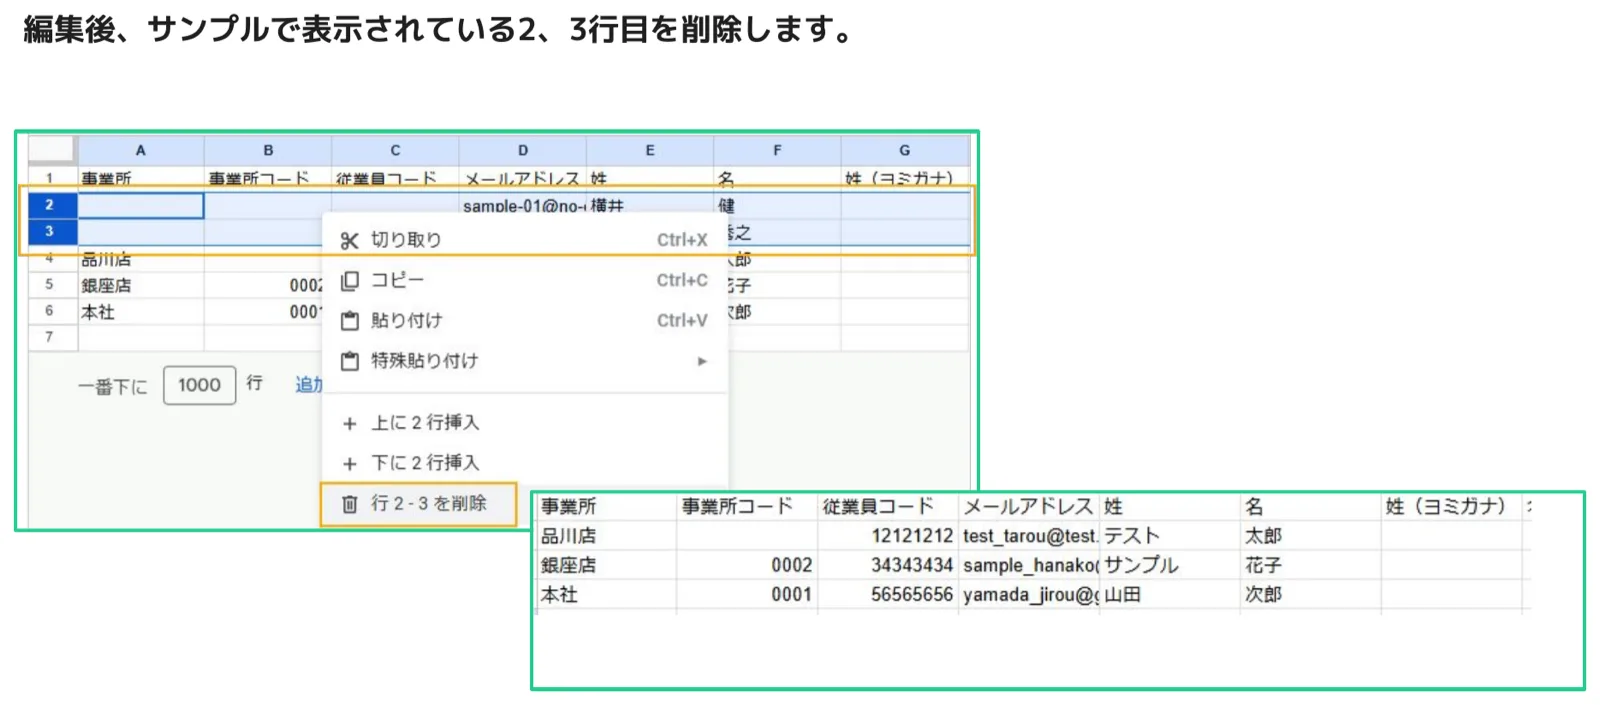Screen dimensions: 1600x705
Task: Click the plus icon for 下に 2 行挿入
Action: [349, 464]
